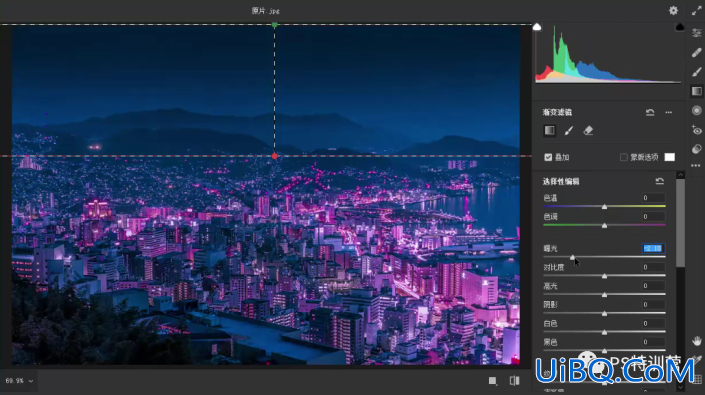Open more tools ellipsis in right toolbar
This screenshot has height=395, width=705.
click(x=696, y=166)
